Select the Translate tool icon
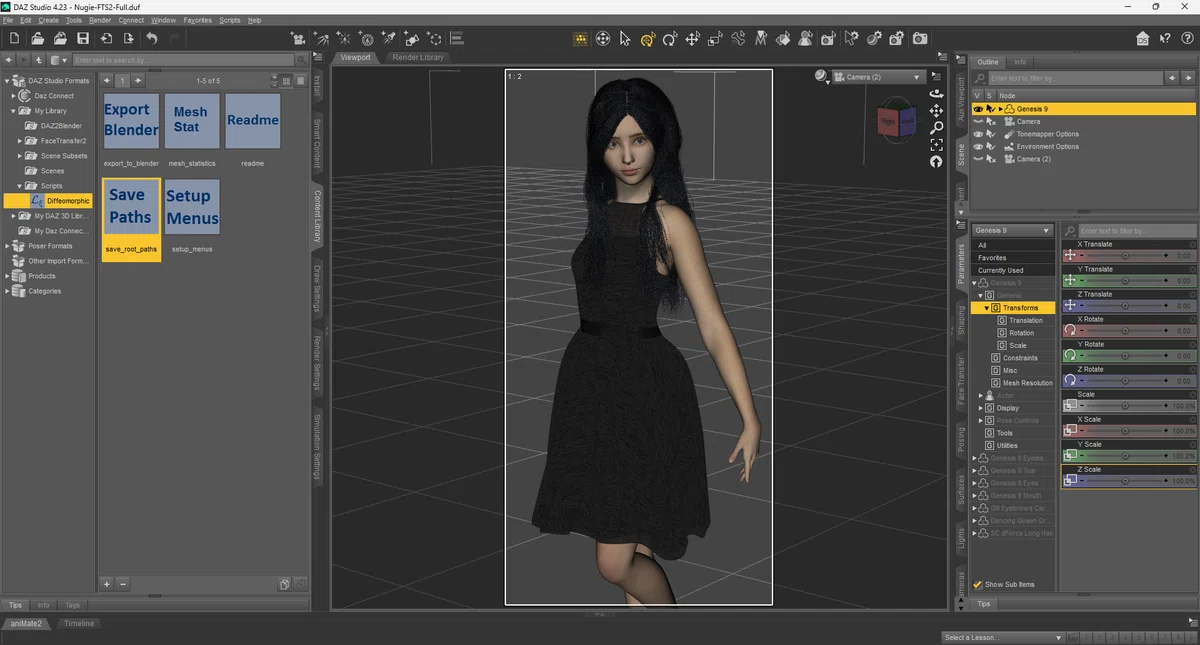The height and width of the screenshot is (645, 1200). (x=693, y=38)
